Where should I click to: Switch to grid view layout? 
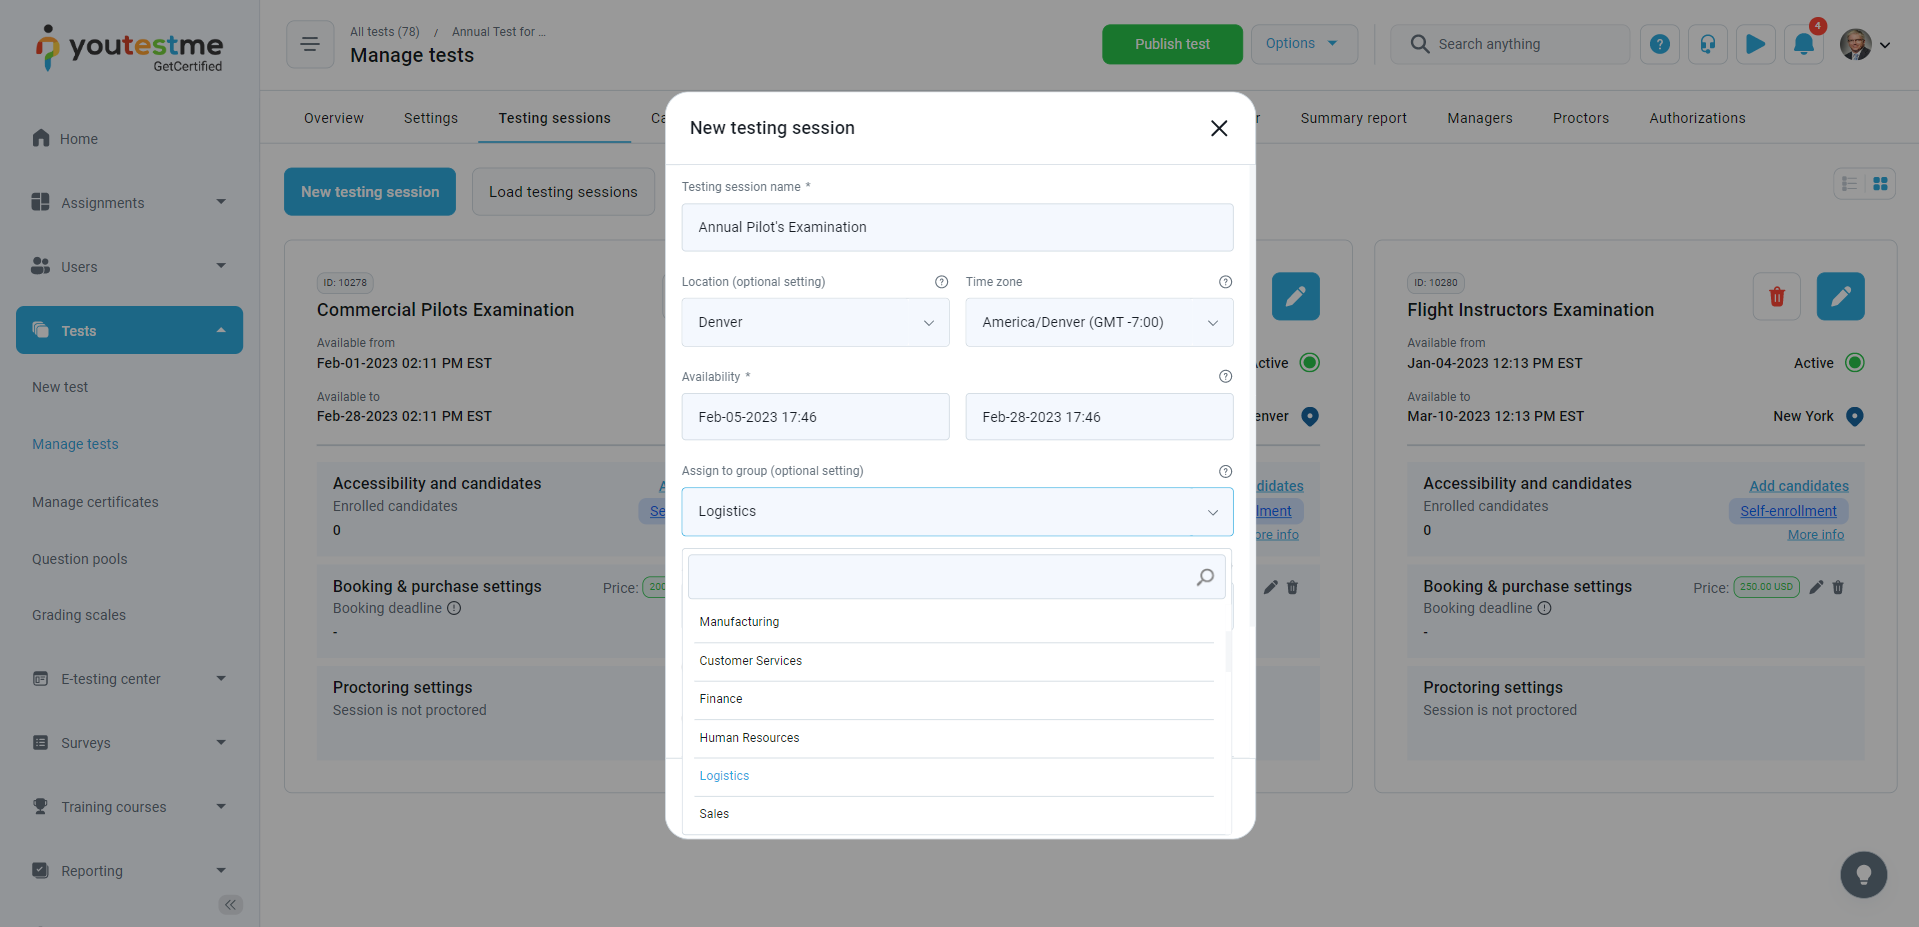pos(1880,184)
